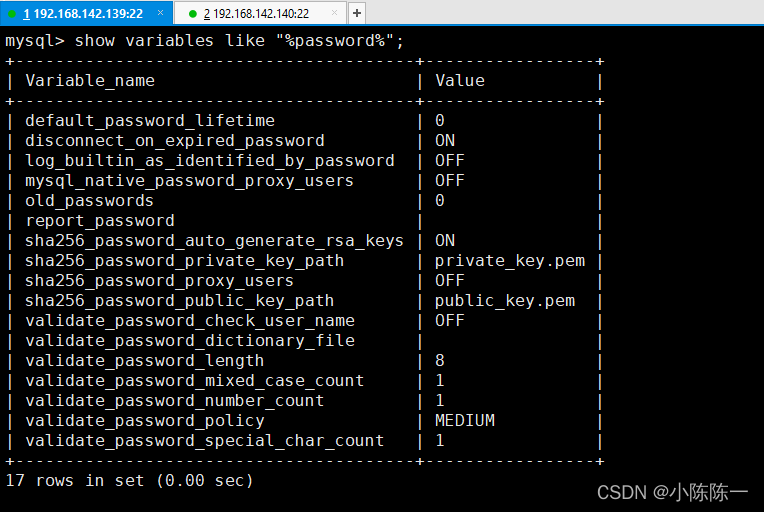Image resolution: width=764 pixels, height=512 pixels.
Task: Close the 192.168.142.140:22 session tab
Action: tap(334, 13)
